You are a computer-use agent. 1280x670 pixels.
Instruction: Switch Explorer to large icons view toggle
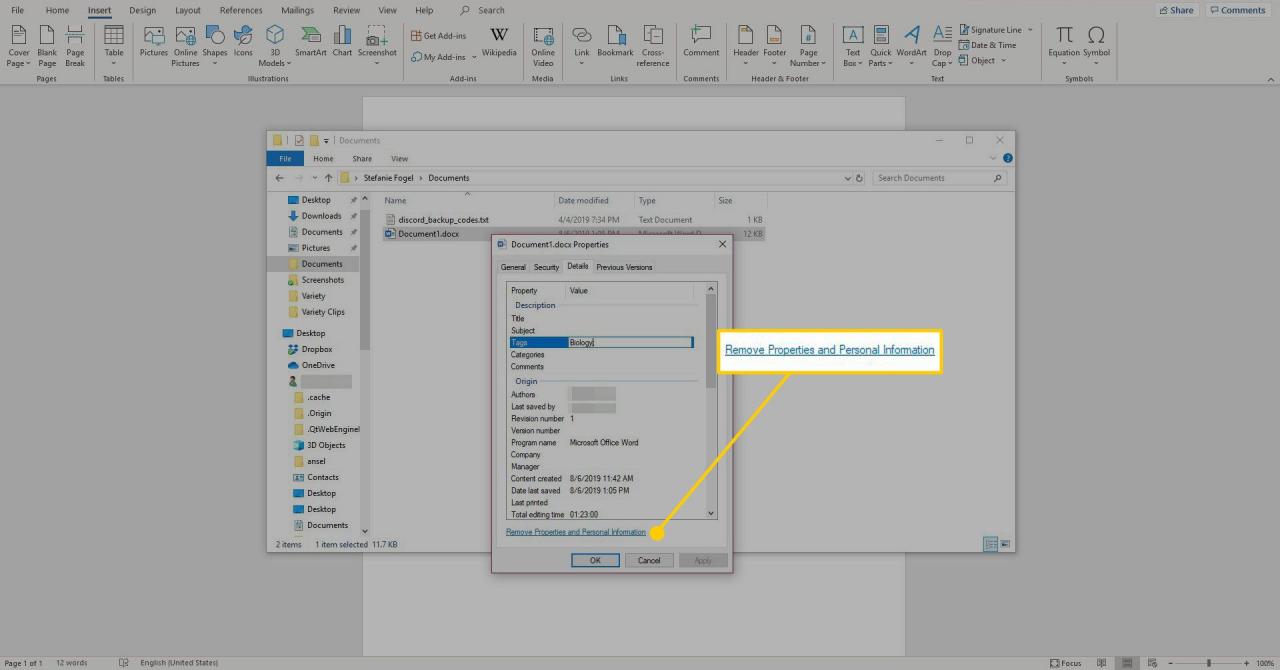click(1005, 544)
